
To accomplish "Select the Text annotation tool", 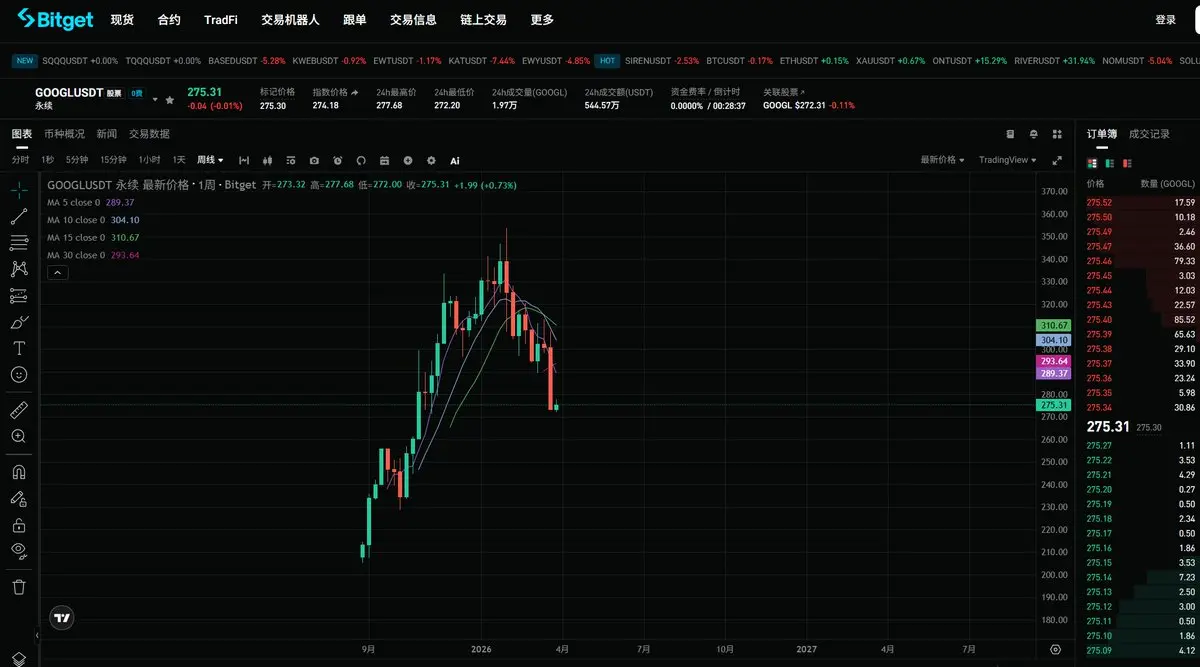I will click(x=19, y=348).
